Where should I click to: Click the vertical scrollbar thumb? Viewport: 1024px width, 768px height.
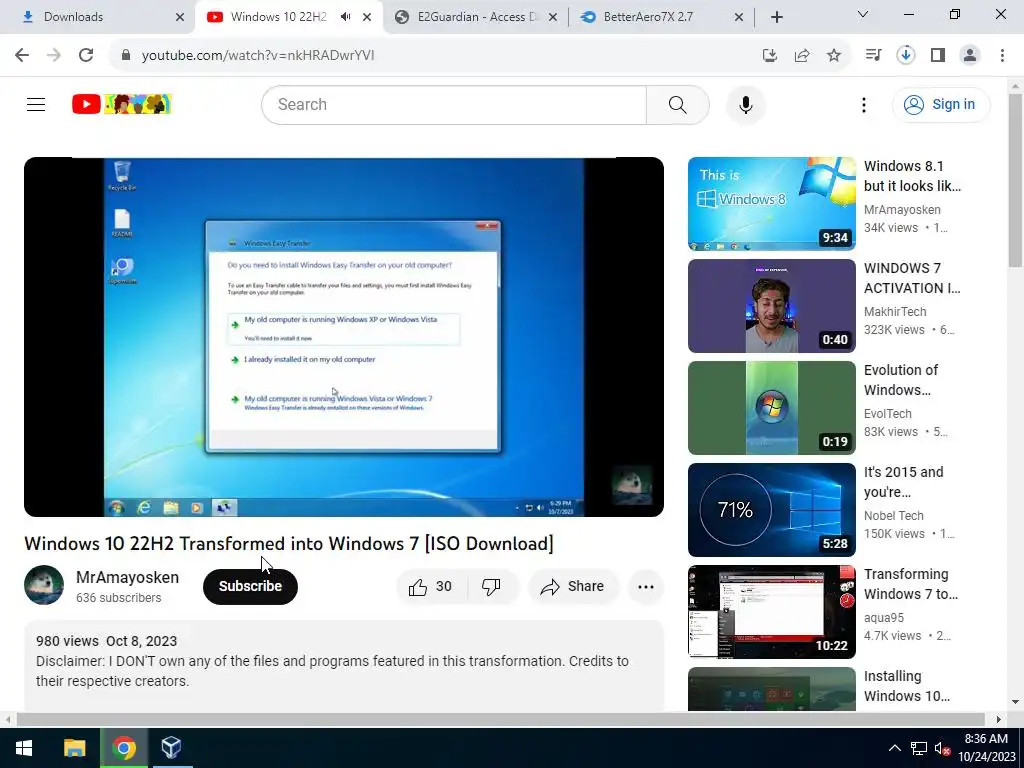click(x=1015, y=180)
